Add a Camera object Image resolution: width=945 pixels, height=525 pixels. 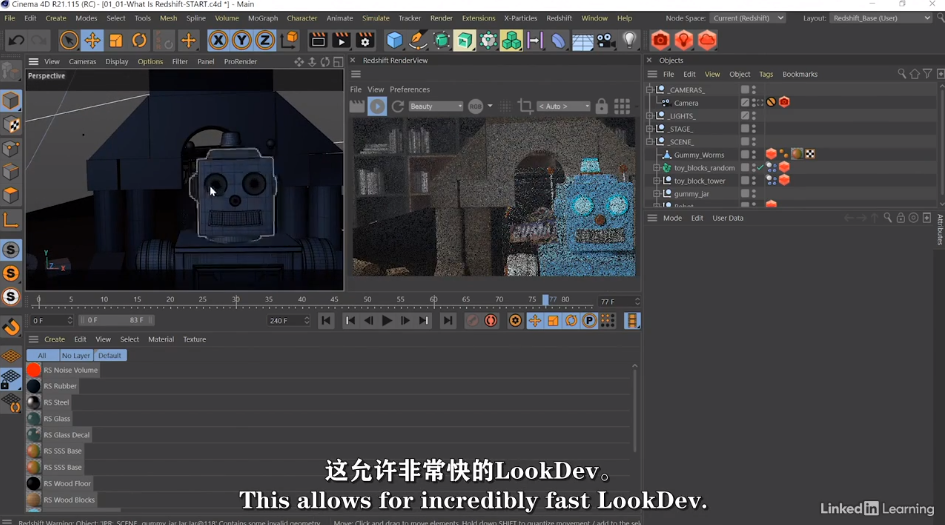click(x=606, y=40)
